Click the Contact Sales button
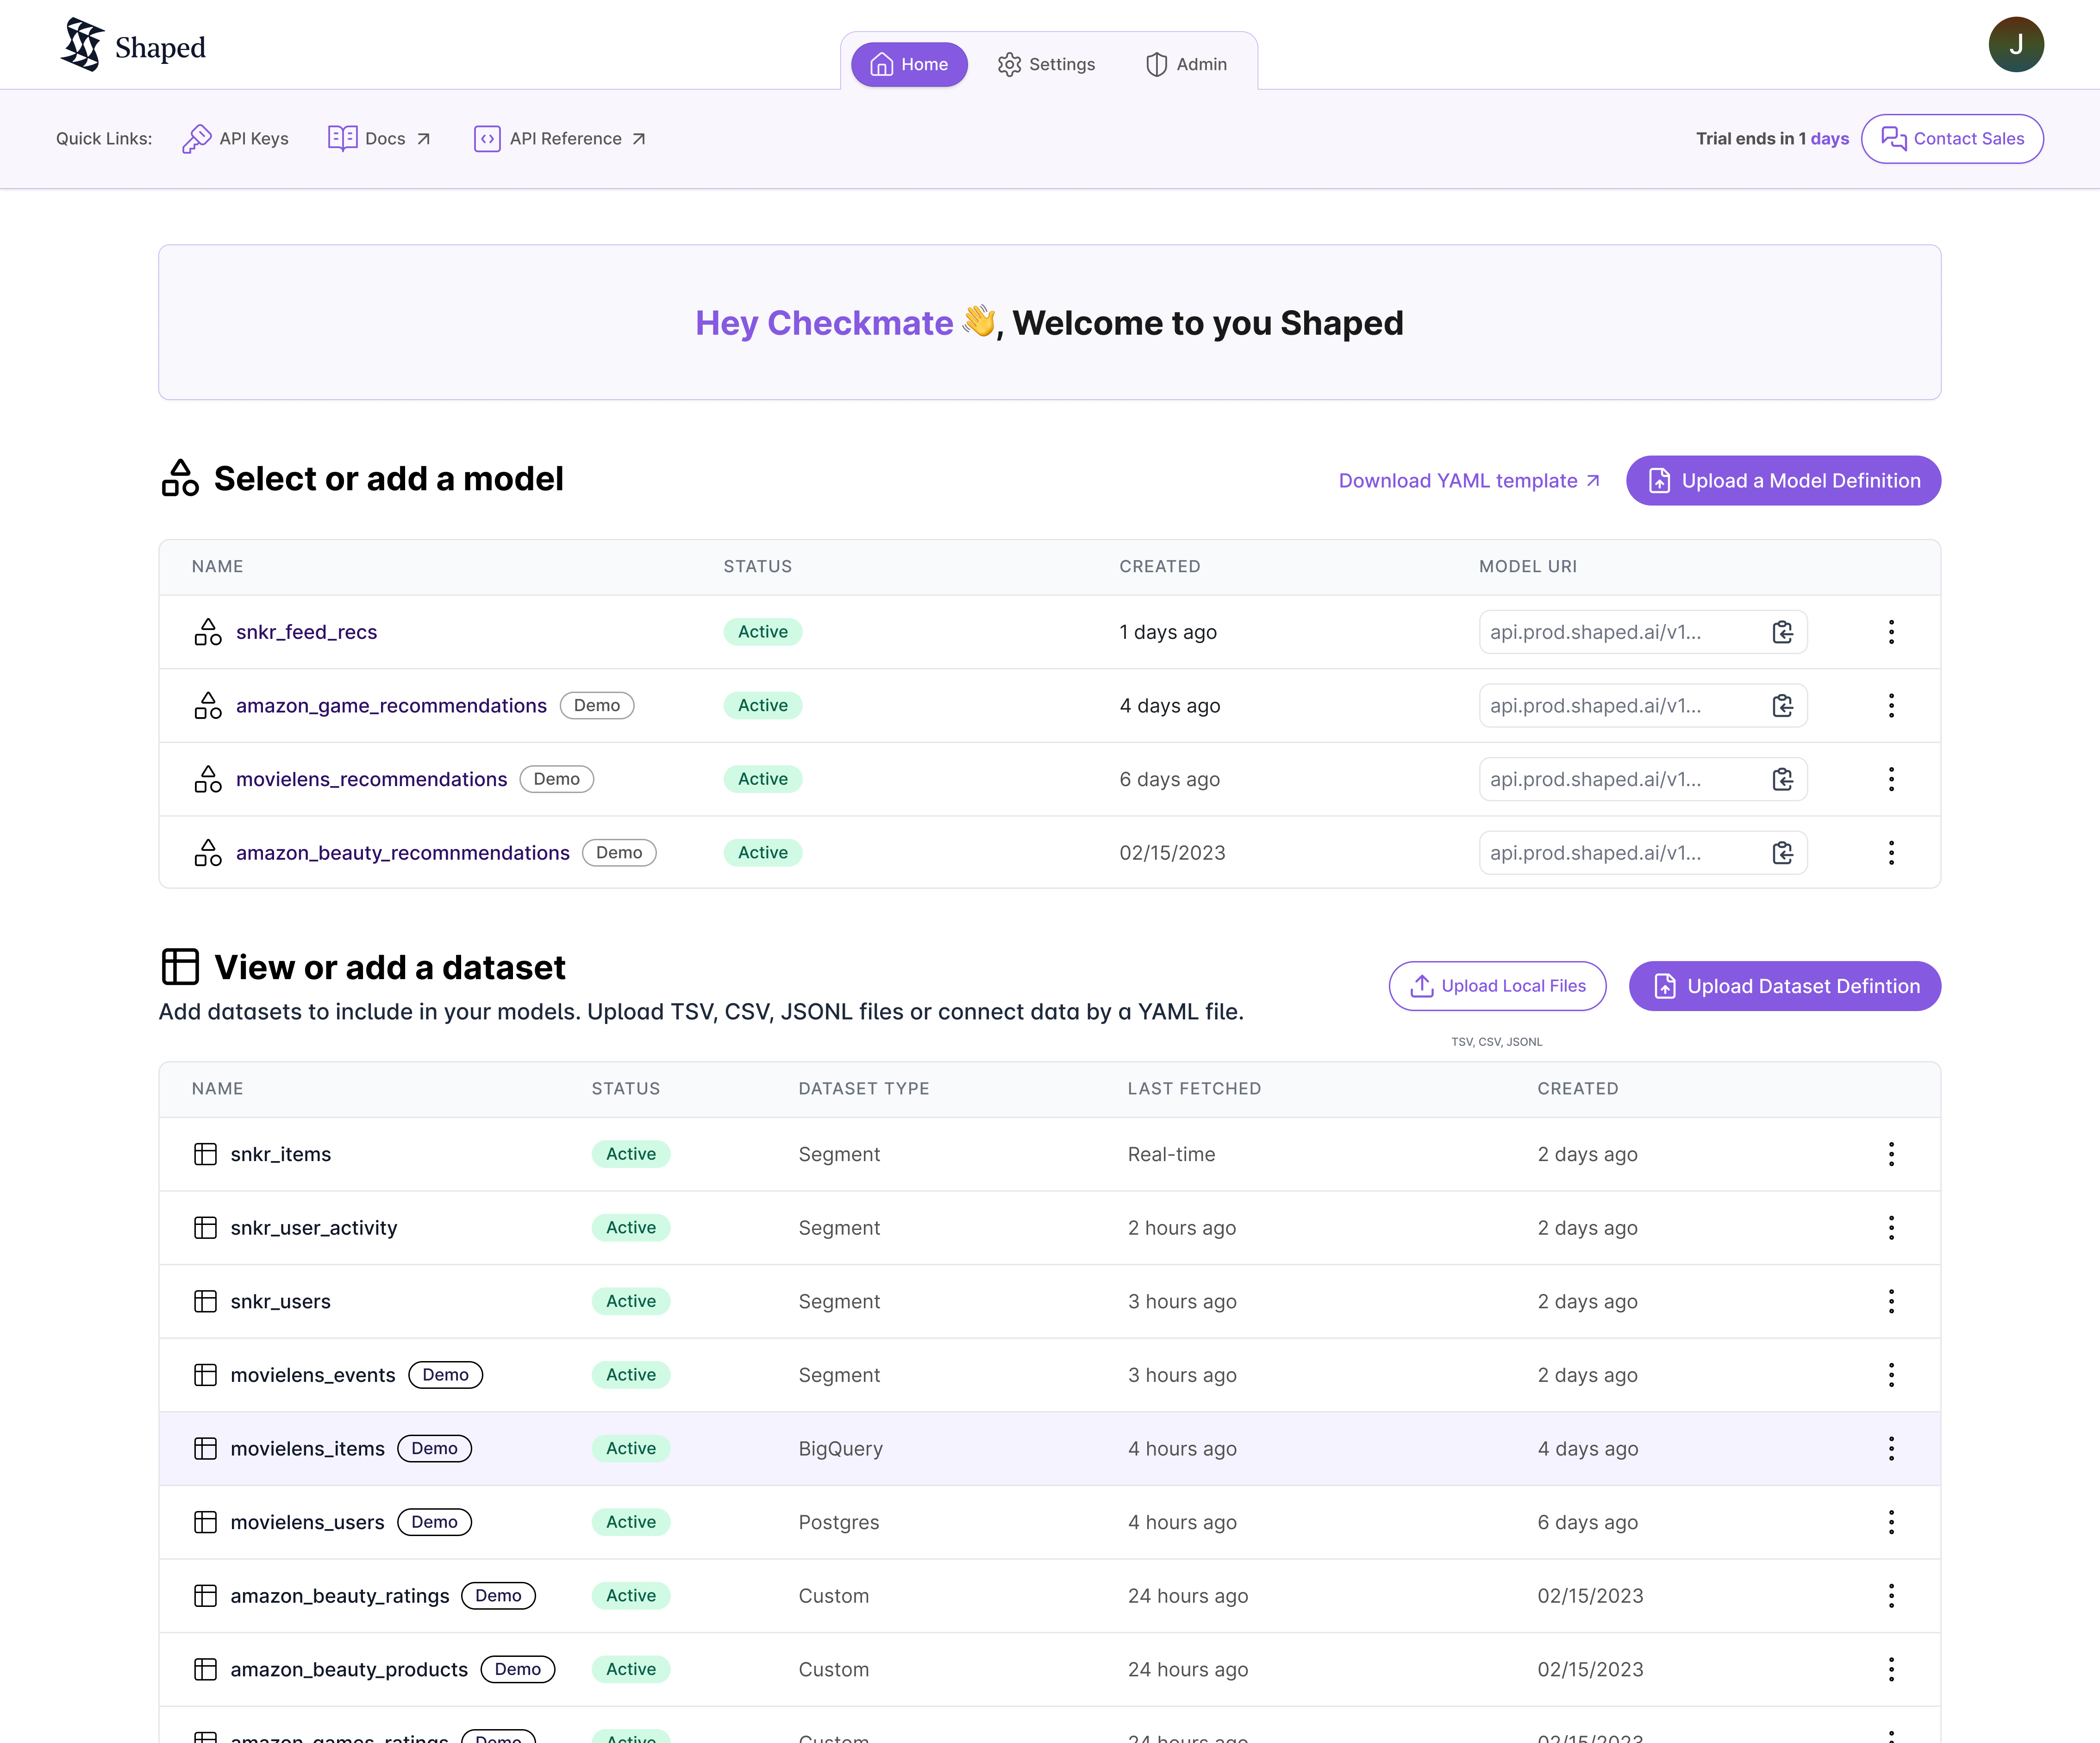The height and width of the screenshot is (1743, 2100). click(1952, 139)
